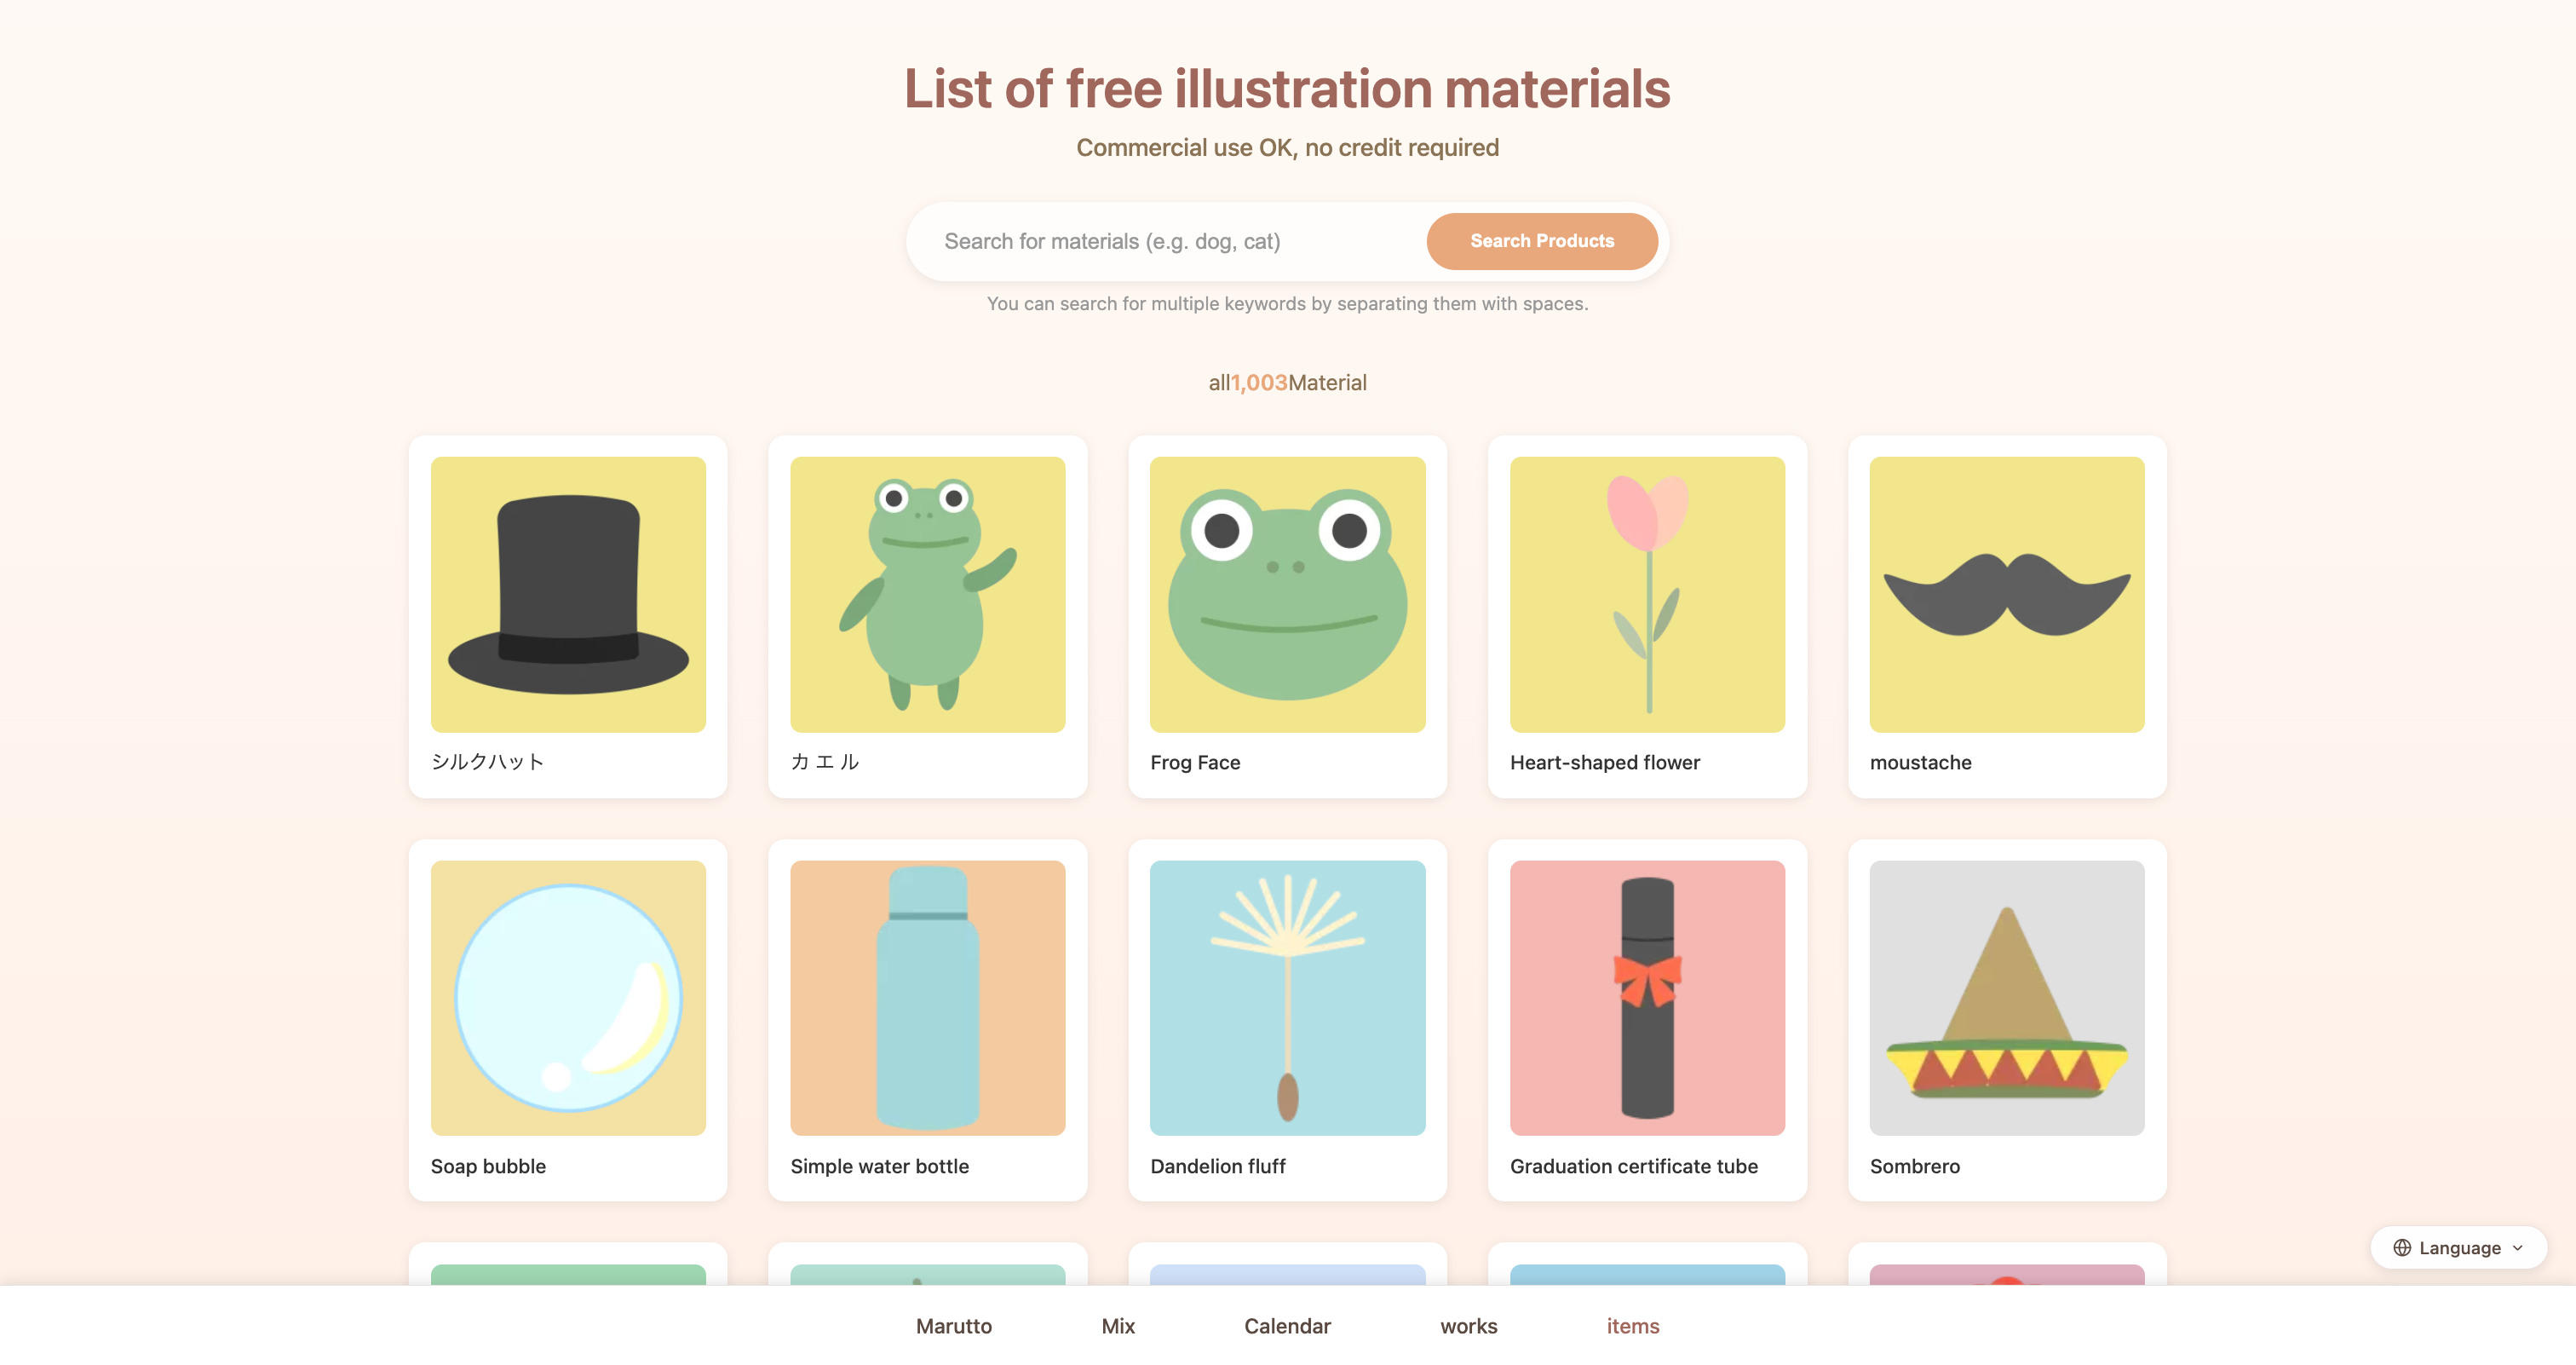
Task: Click the Sombrero title text
Action: tap(1915, 1166)
